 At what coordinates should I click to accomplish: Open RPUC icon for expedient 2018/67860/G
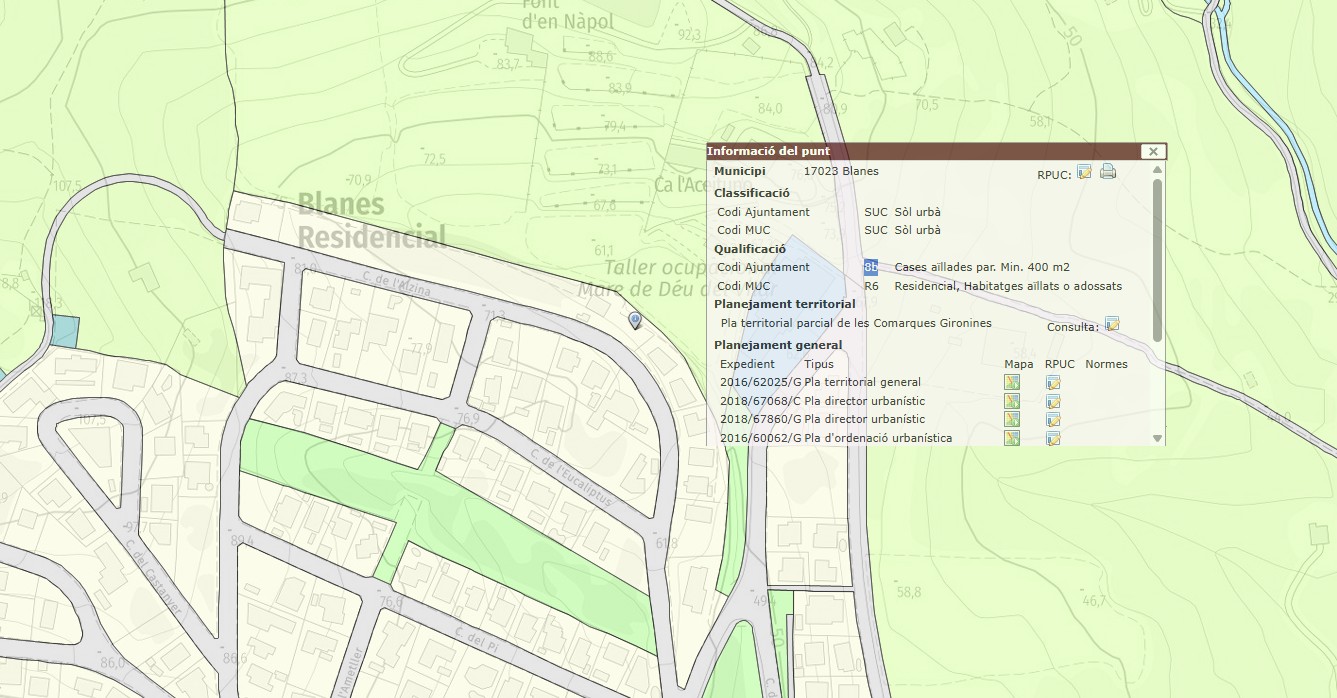[1053, 419]
